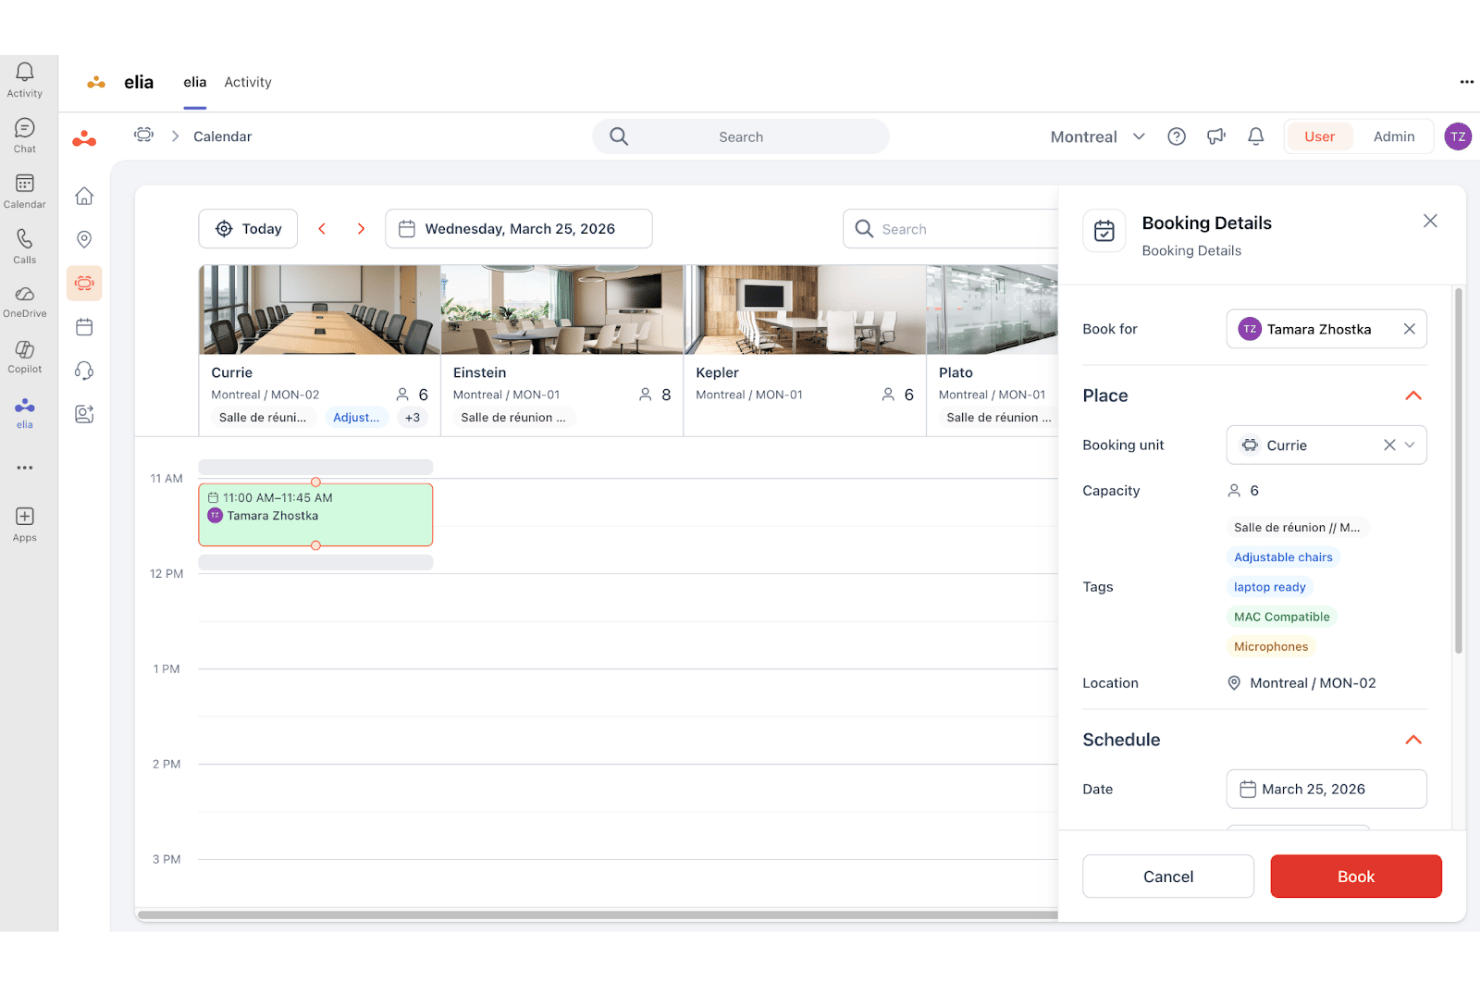1480x987 pixels.
Task: Select the elia tab
Action: pos(195,82)
